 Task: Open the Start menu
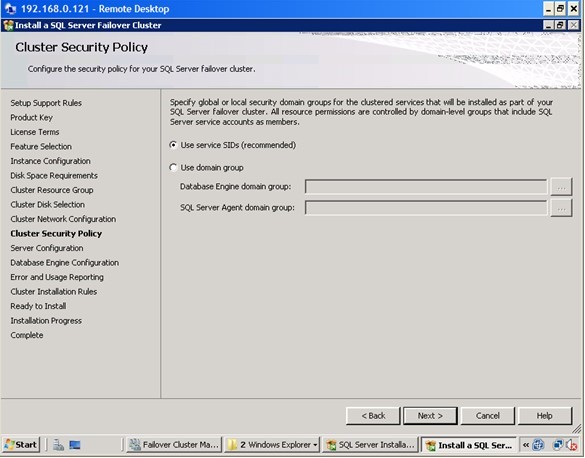pyautogui.click(x=21, y=445)
